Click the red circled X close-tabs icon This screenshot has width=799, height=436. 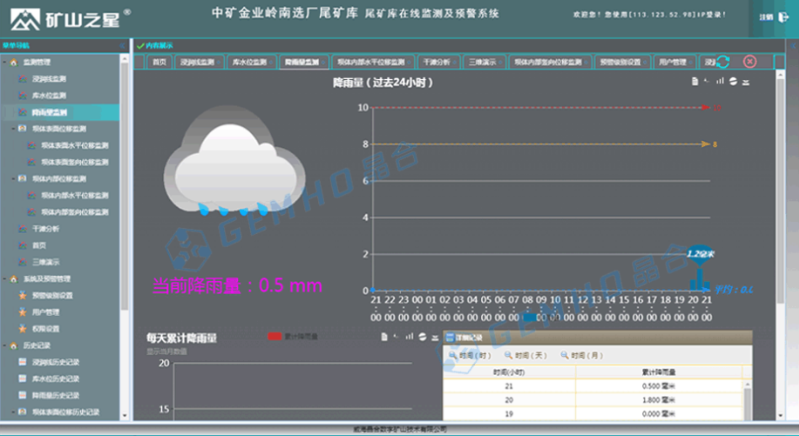[749, 62]
